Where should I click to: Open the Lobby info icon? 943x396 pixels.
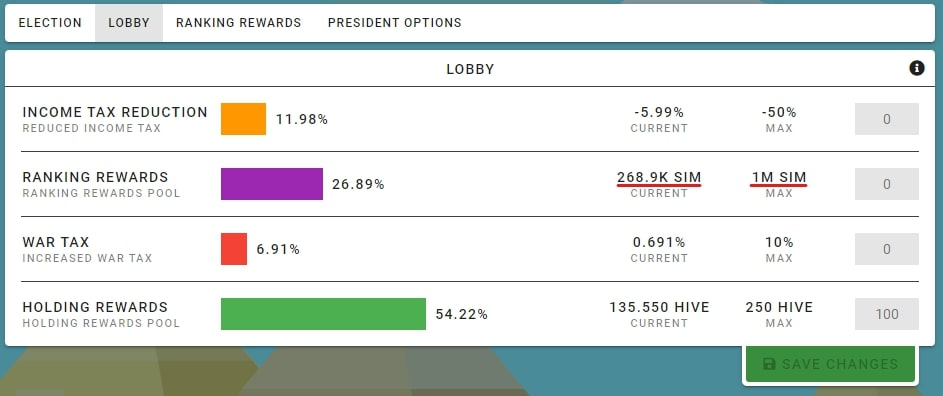(916, 69)
